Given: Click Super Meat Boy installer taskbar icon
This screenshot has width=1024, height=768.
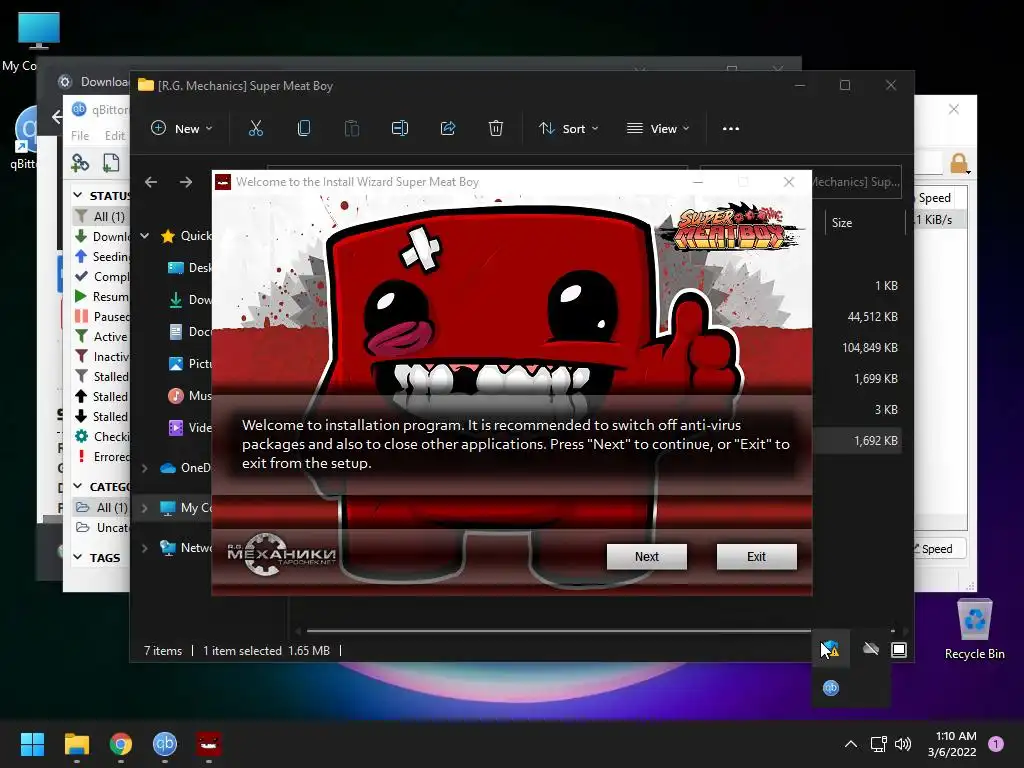Looking at the screenshot, I should (x=209, y=744).
